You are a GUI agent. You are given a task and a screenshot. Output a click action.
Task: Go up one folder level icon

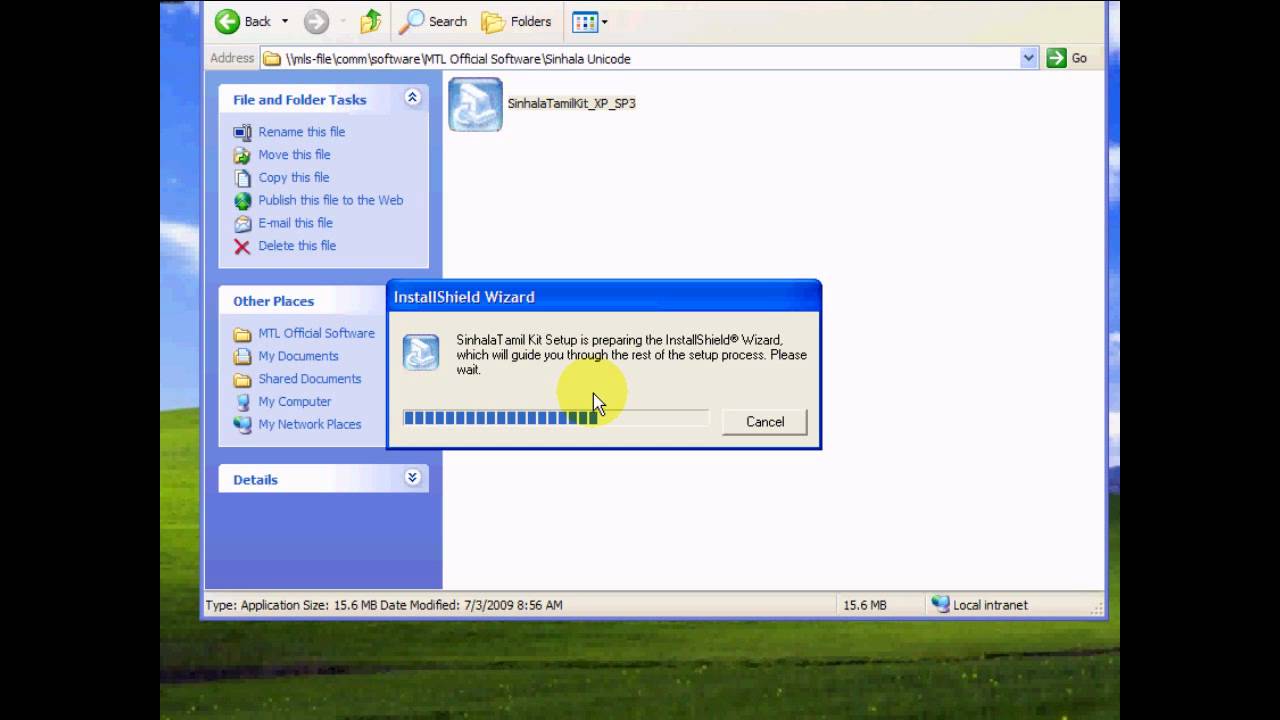(371, 21)
